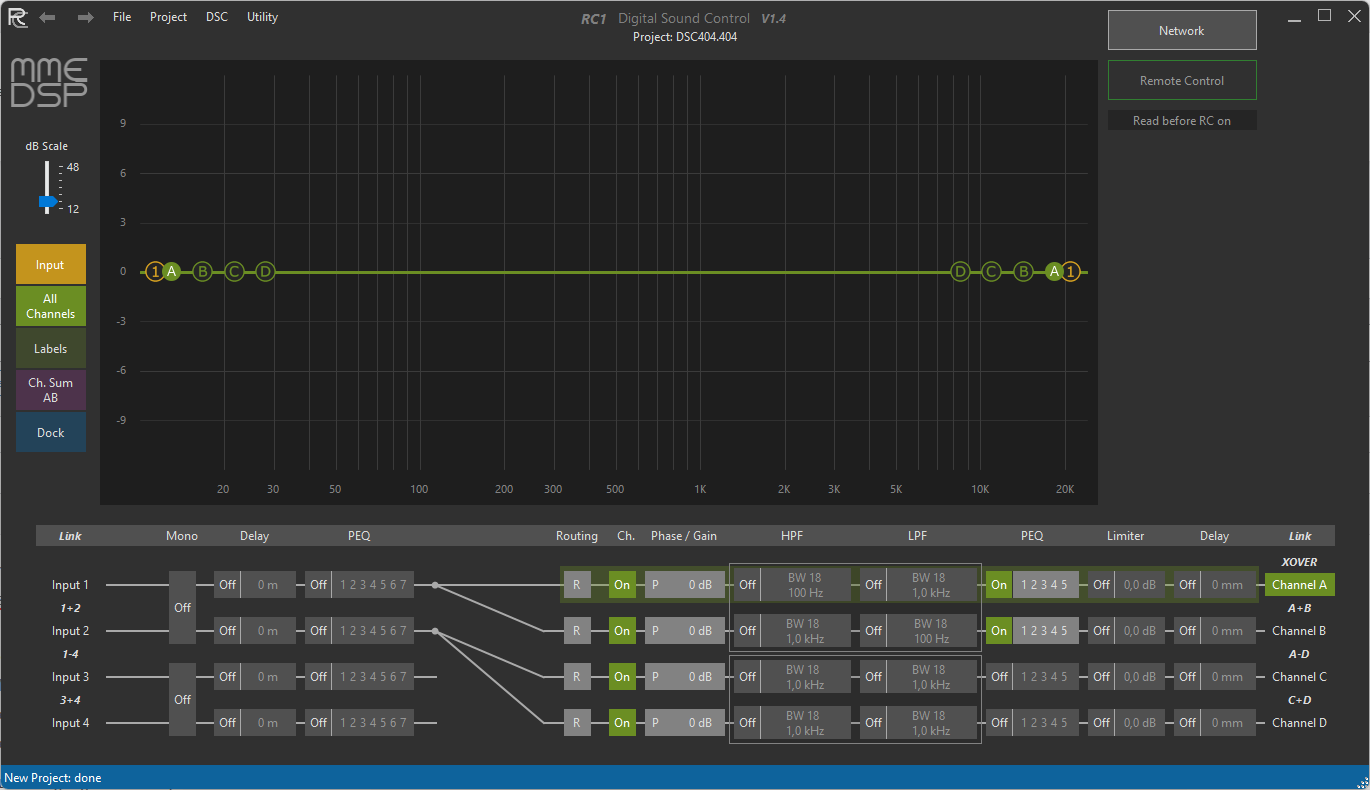Image resolution: width=1370 pixels, height=790 pixels.
Task: Click the Network button
Action: point(1181,31)
